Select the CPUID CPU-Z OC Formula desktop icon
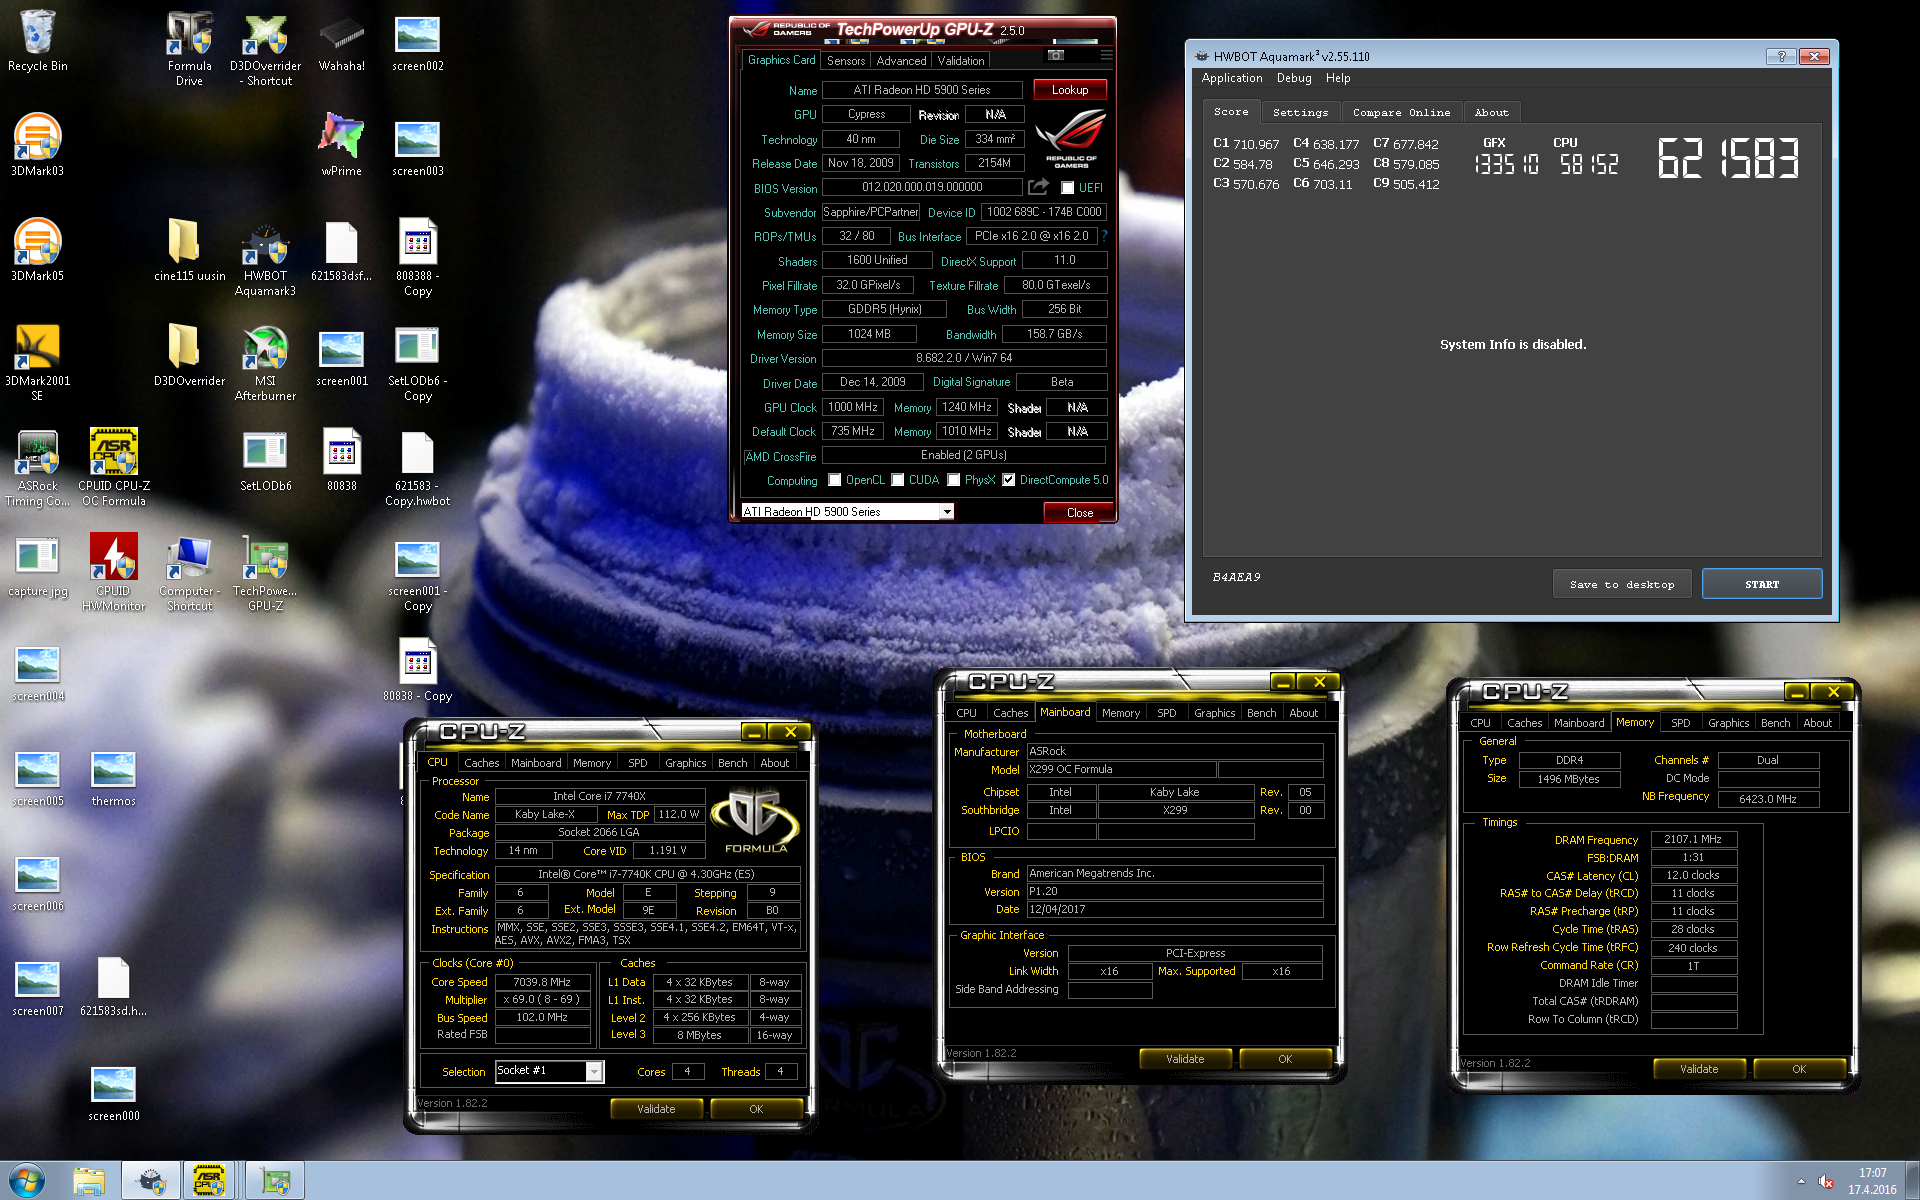Image resolution: width=1920 pixels, height=1200 pixels. pos(113,468)
